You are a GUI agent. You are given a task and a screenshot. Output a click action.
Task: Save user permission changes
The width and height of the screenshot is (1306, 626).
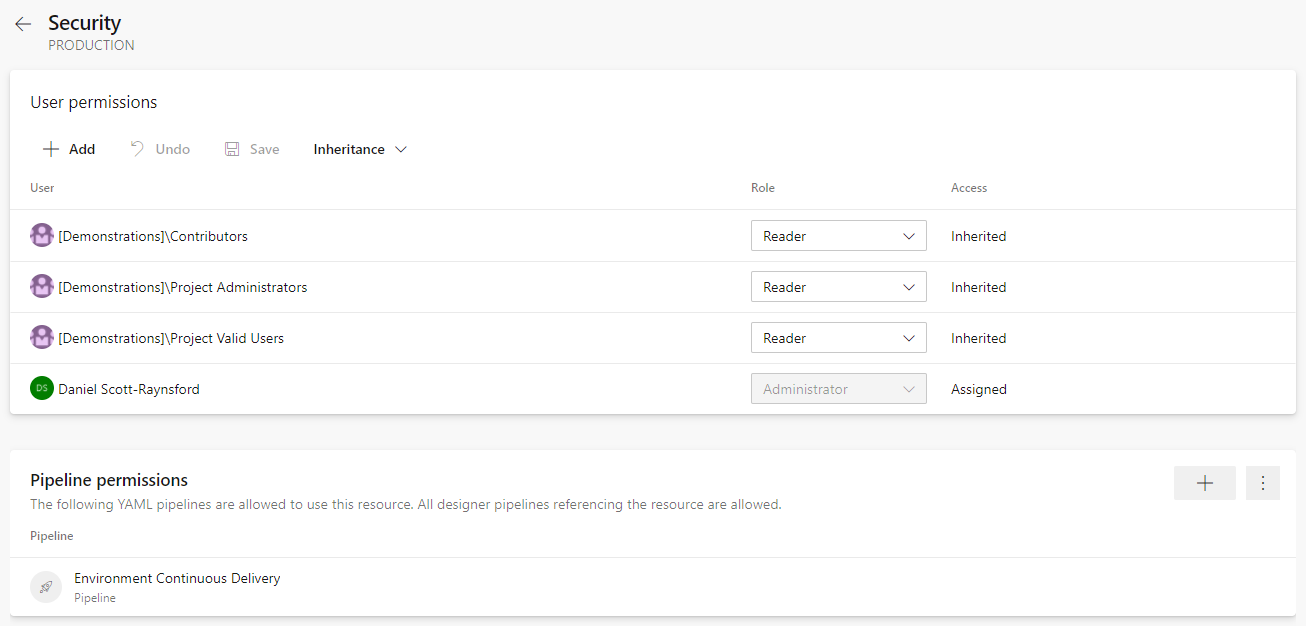(252, 149)
